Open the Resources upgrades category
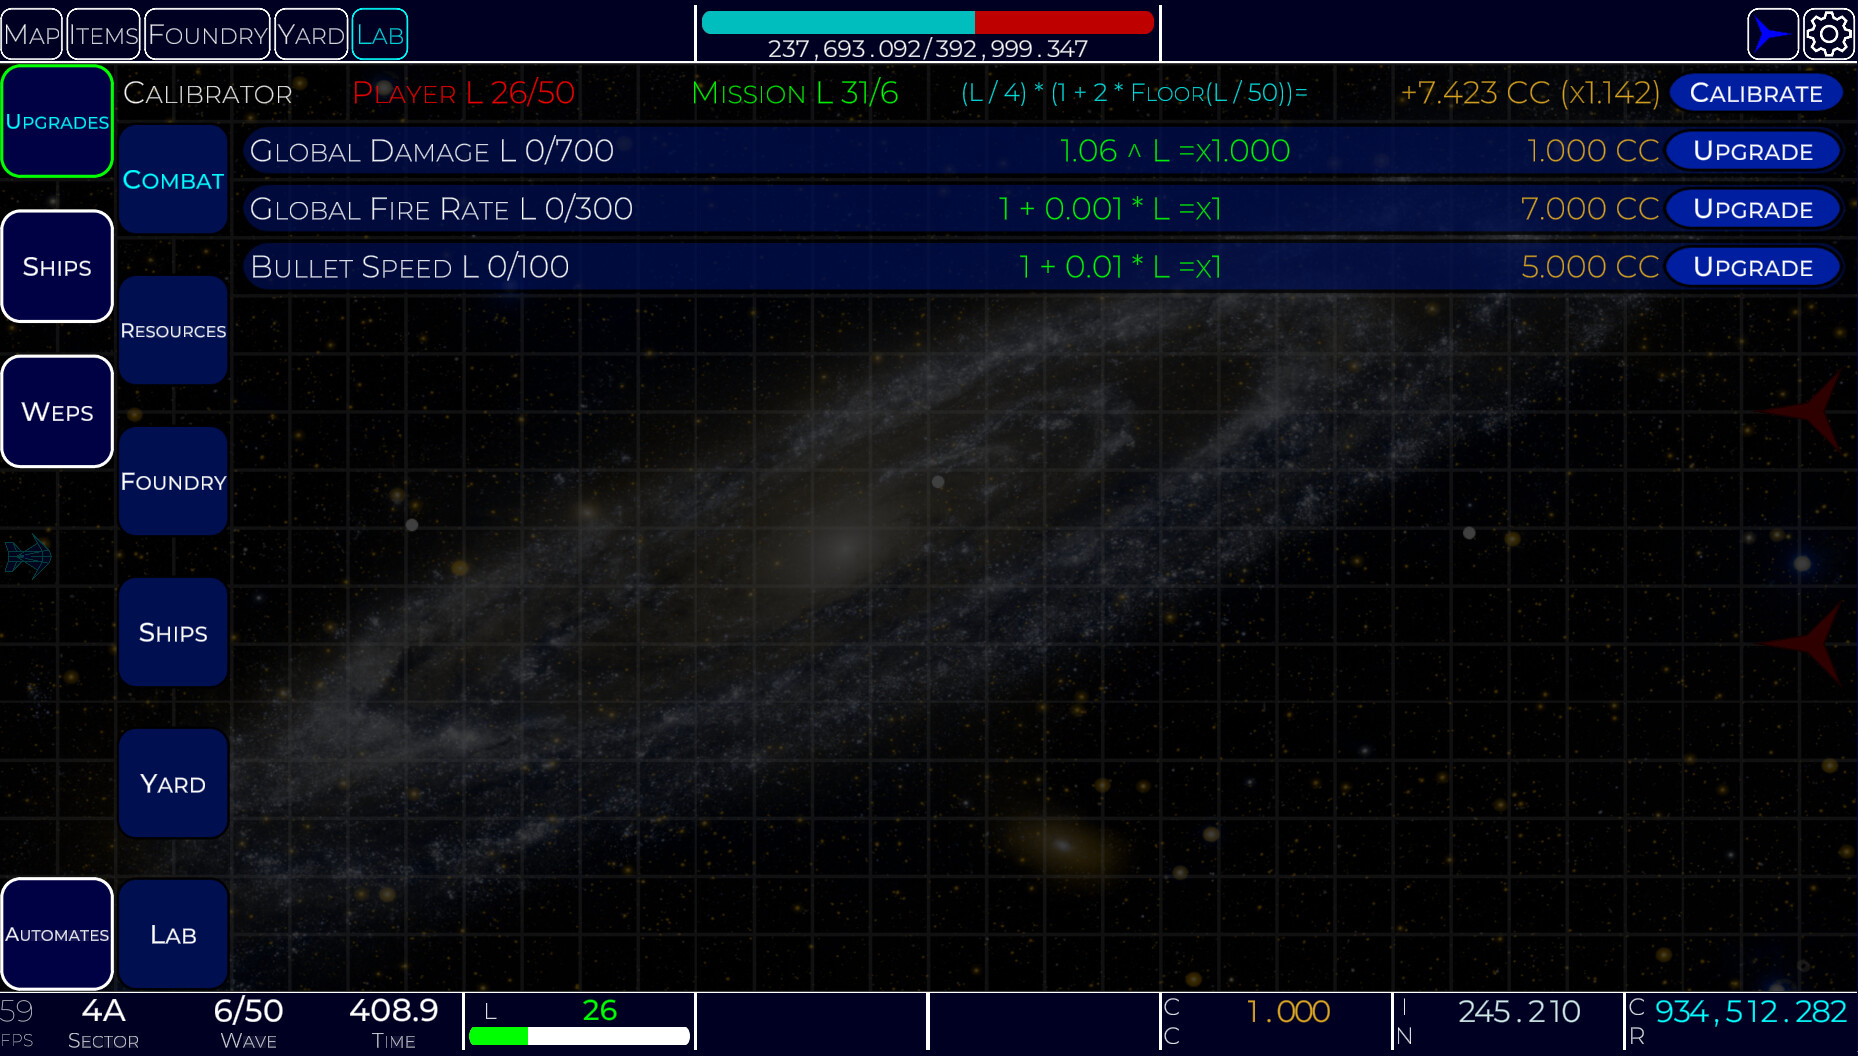 point(172,330)
